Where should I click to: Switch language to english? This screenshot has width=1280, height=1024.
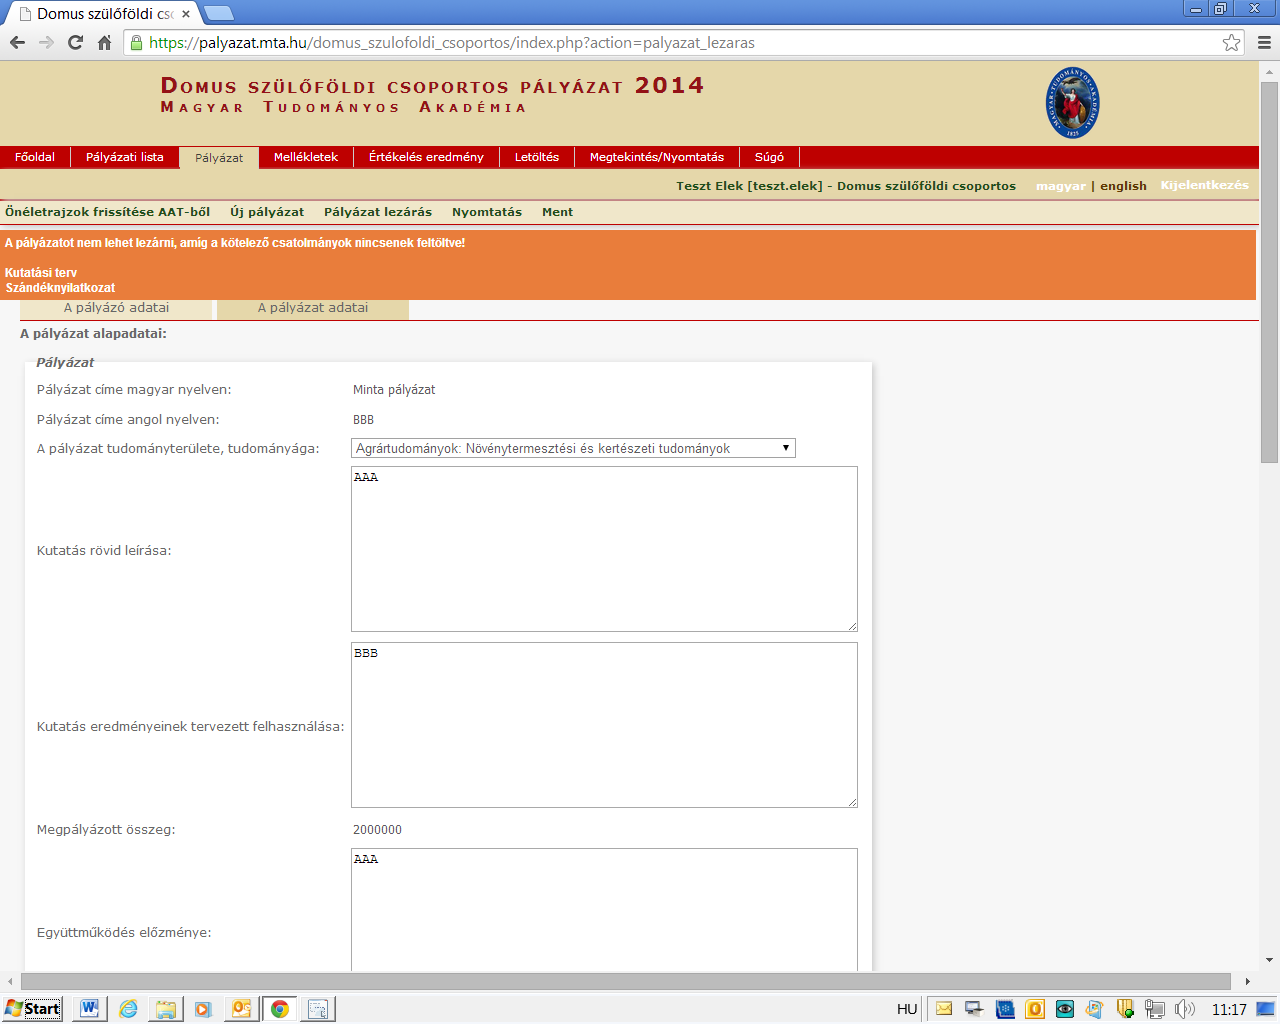pyautogui.click(x=1123, y=186)
